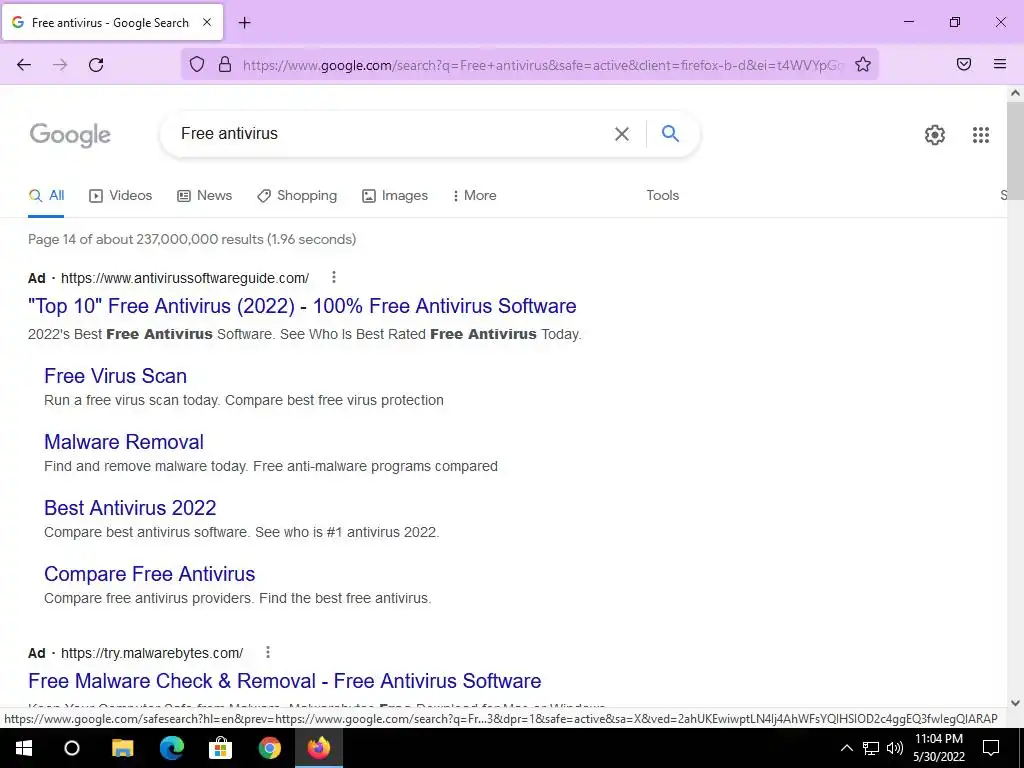1024x768 pixels.
Task: Open options for malwarebytes ad
Action: pyautogui.click(x=268, y=652)
